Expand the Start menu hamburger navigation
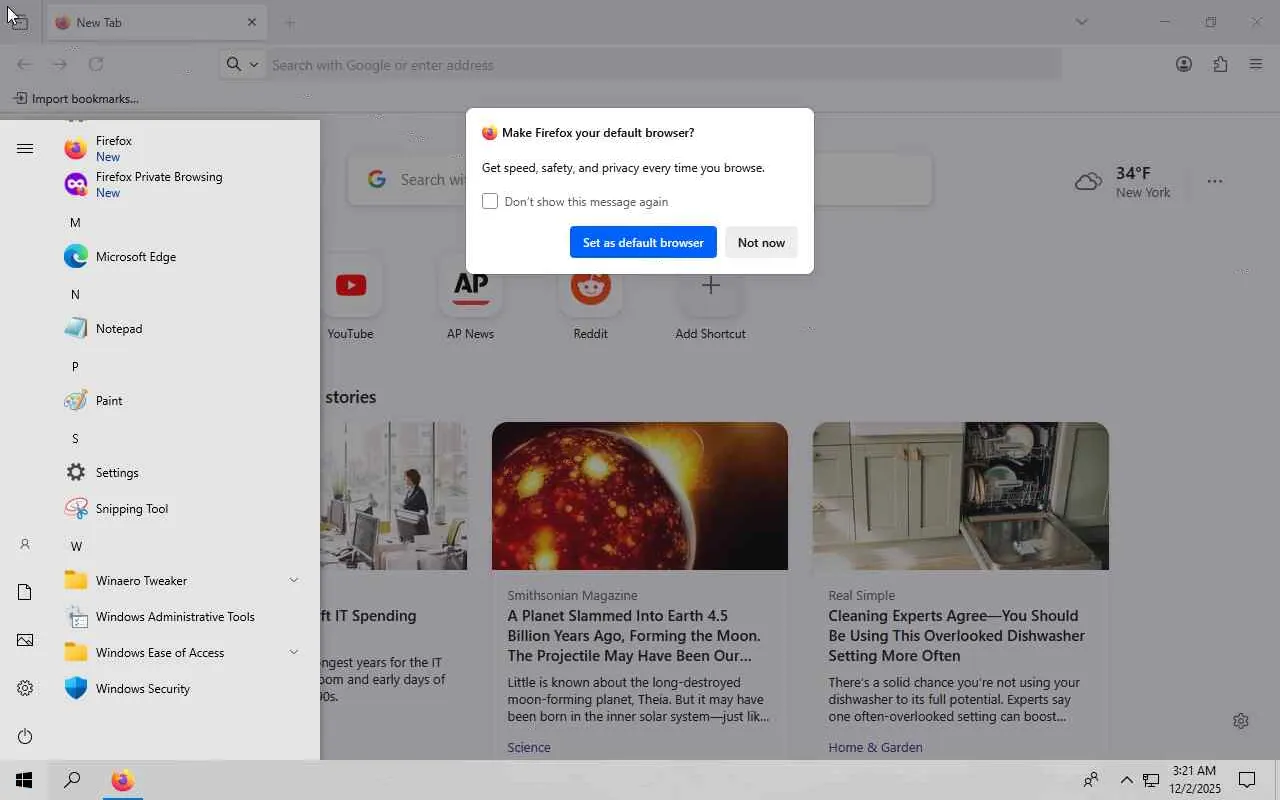The height and width of the screenshot is (800, 1280). (x=25, y=148)
